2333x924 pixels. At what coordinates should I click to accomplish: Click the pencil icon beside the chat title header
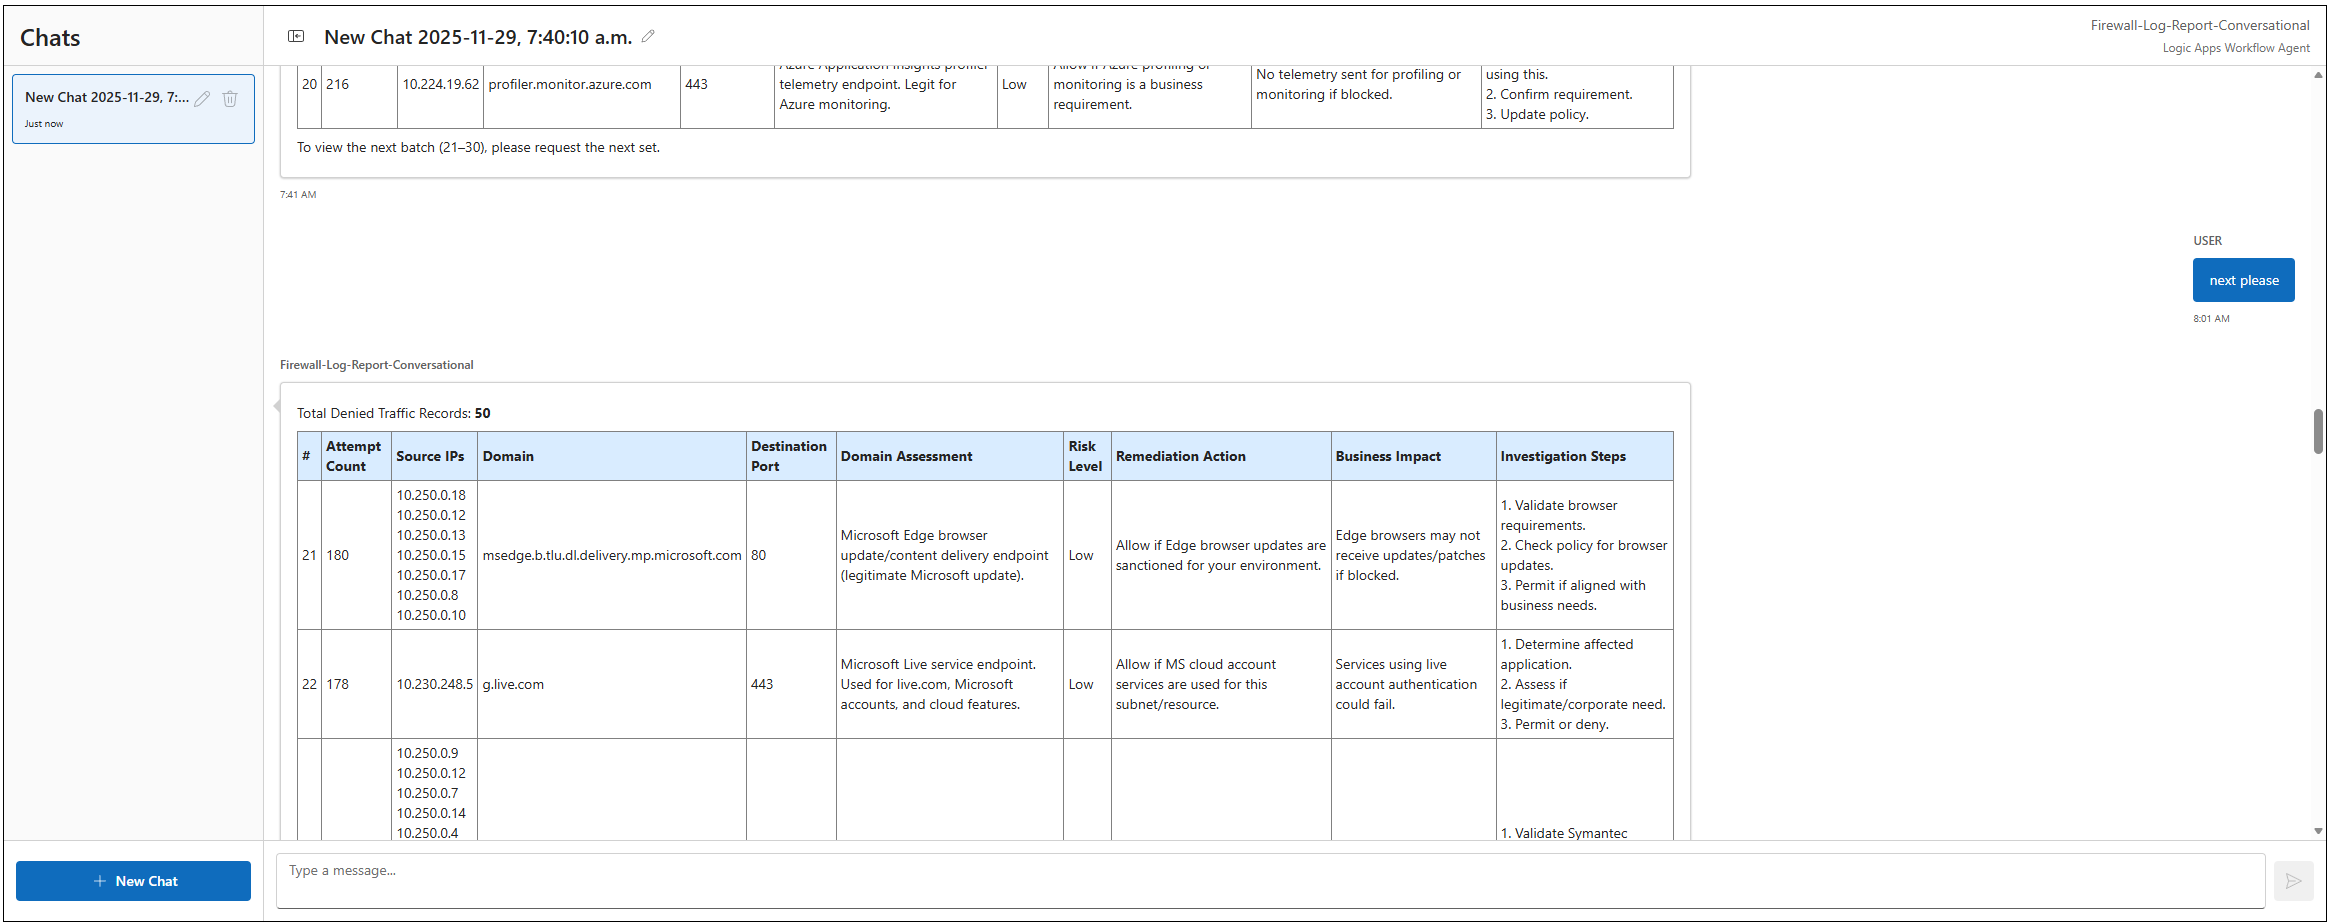[648, 36]
